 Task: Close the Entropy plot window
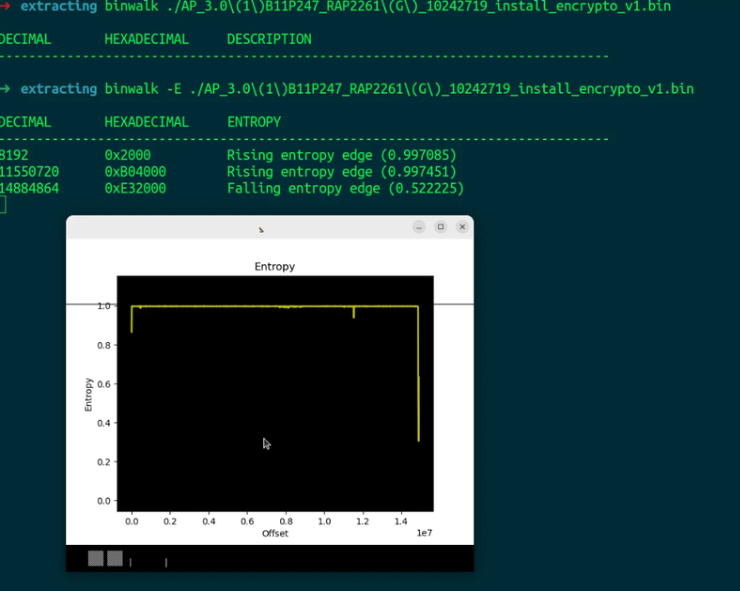[462, 227]
